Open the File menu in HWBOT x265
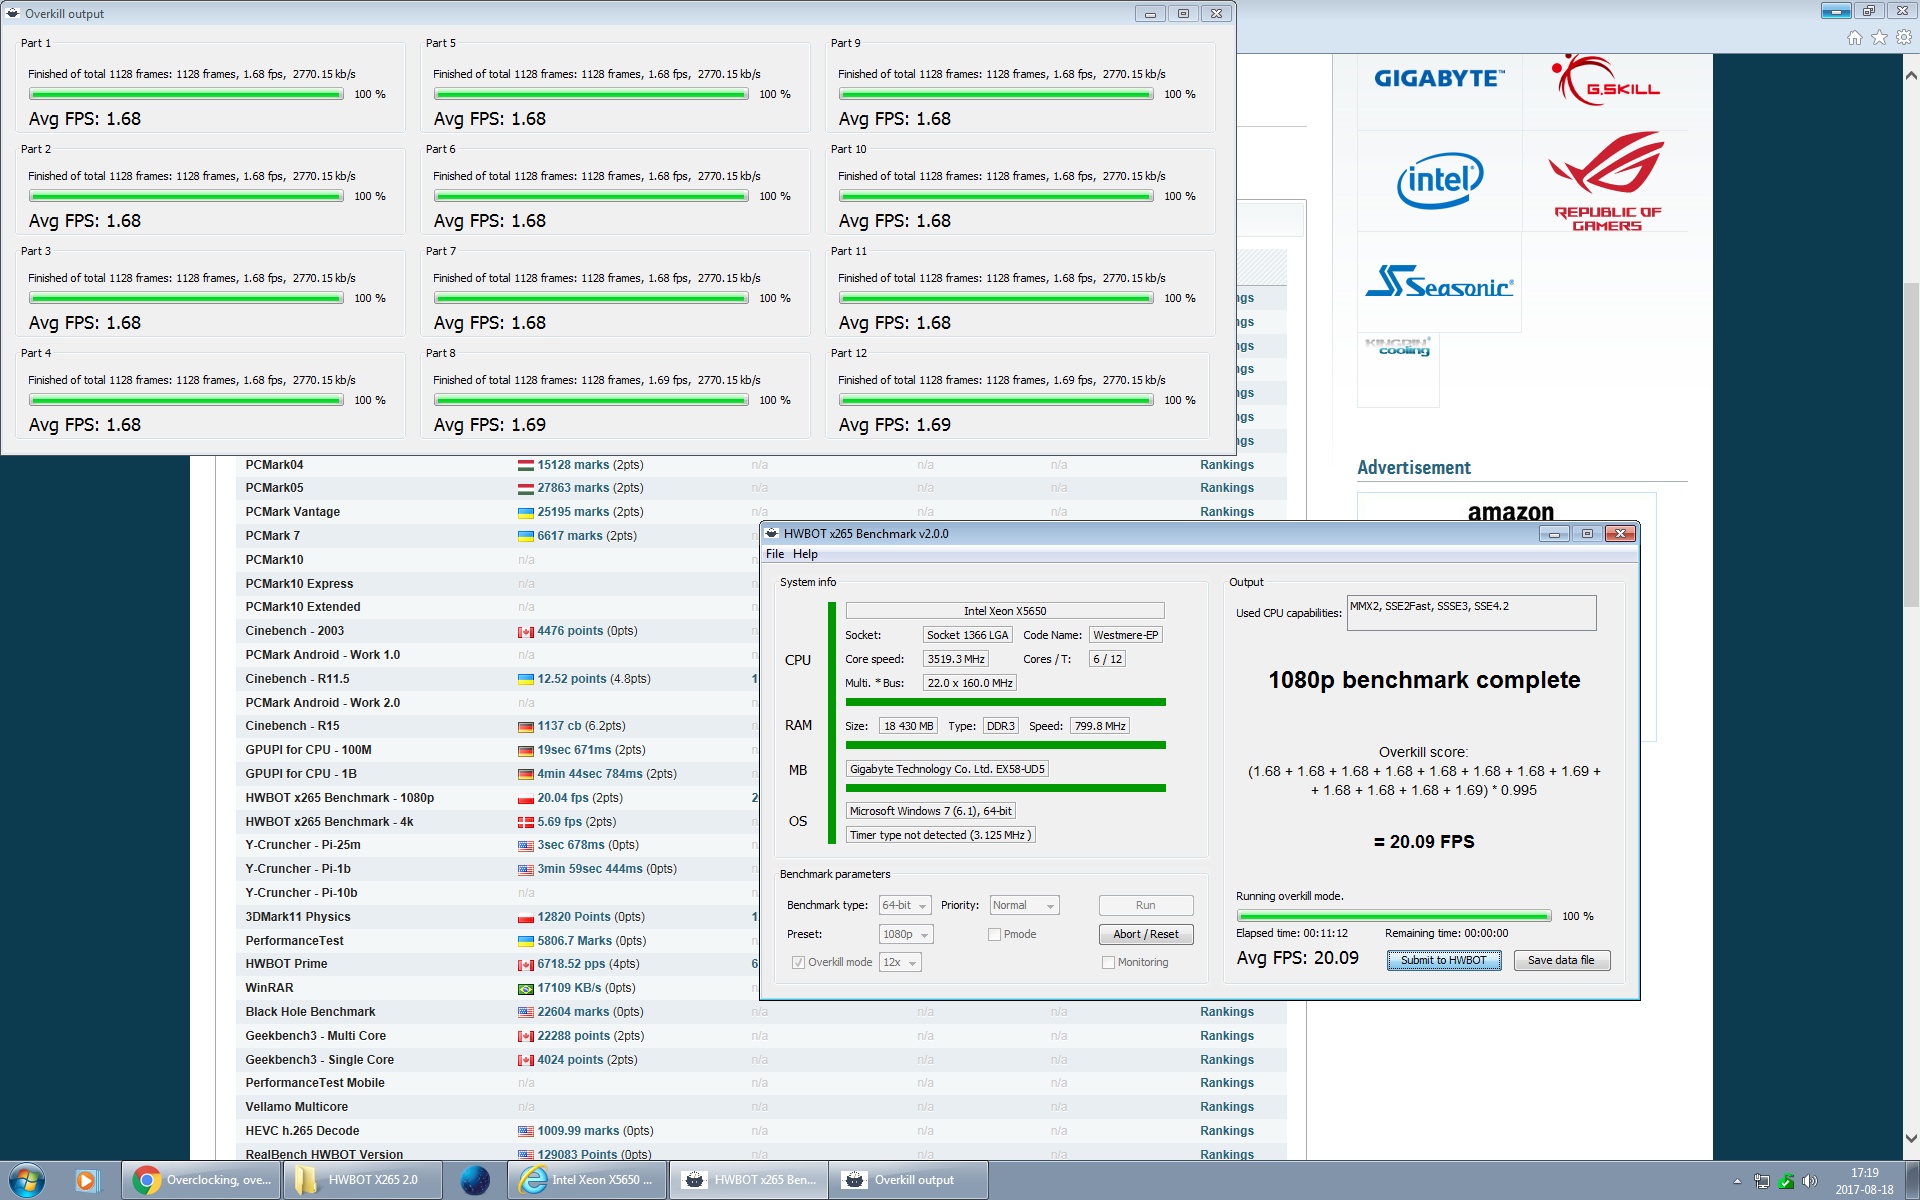Screen dimensions: 1920x1200 tap(775, 554)
